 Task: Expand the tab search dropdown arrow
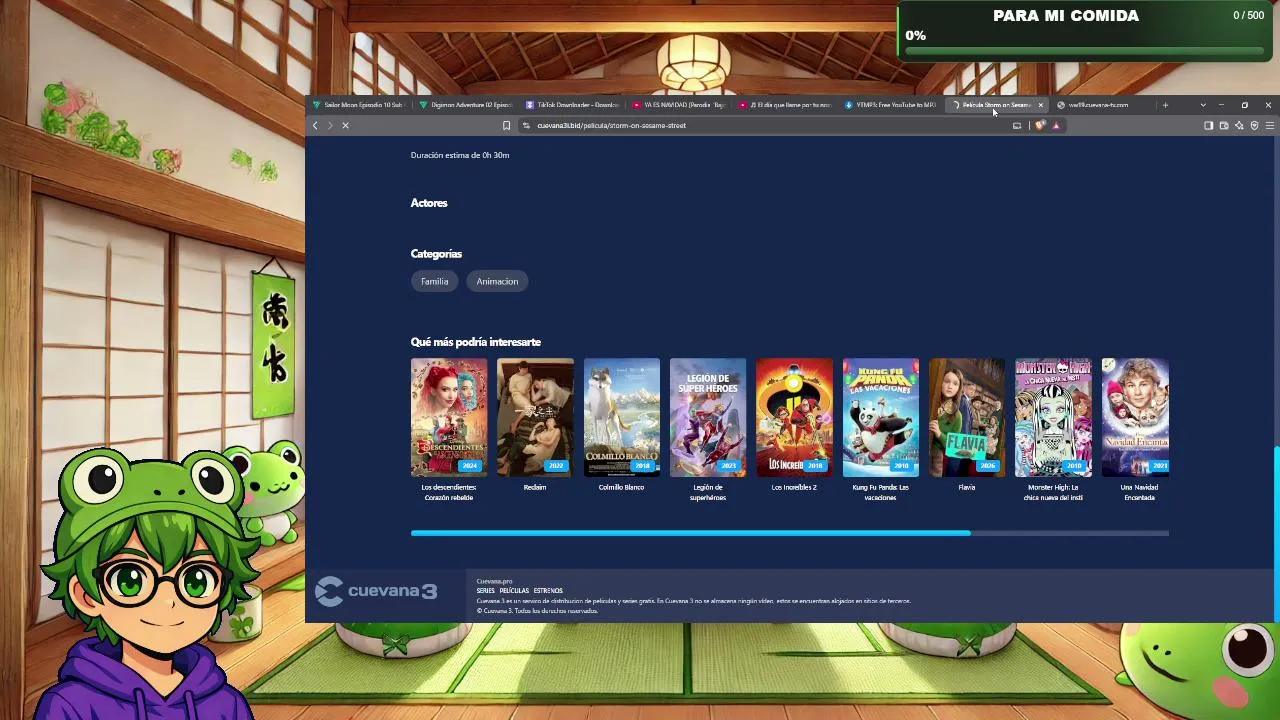[x=1203, y=105]
